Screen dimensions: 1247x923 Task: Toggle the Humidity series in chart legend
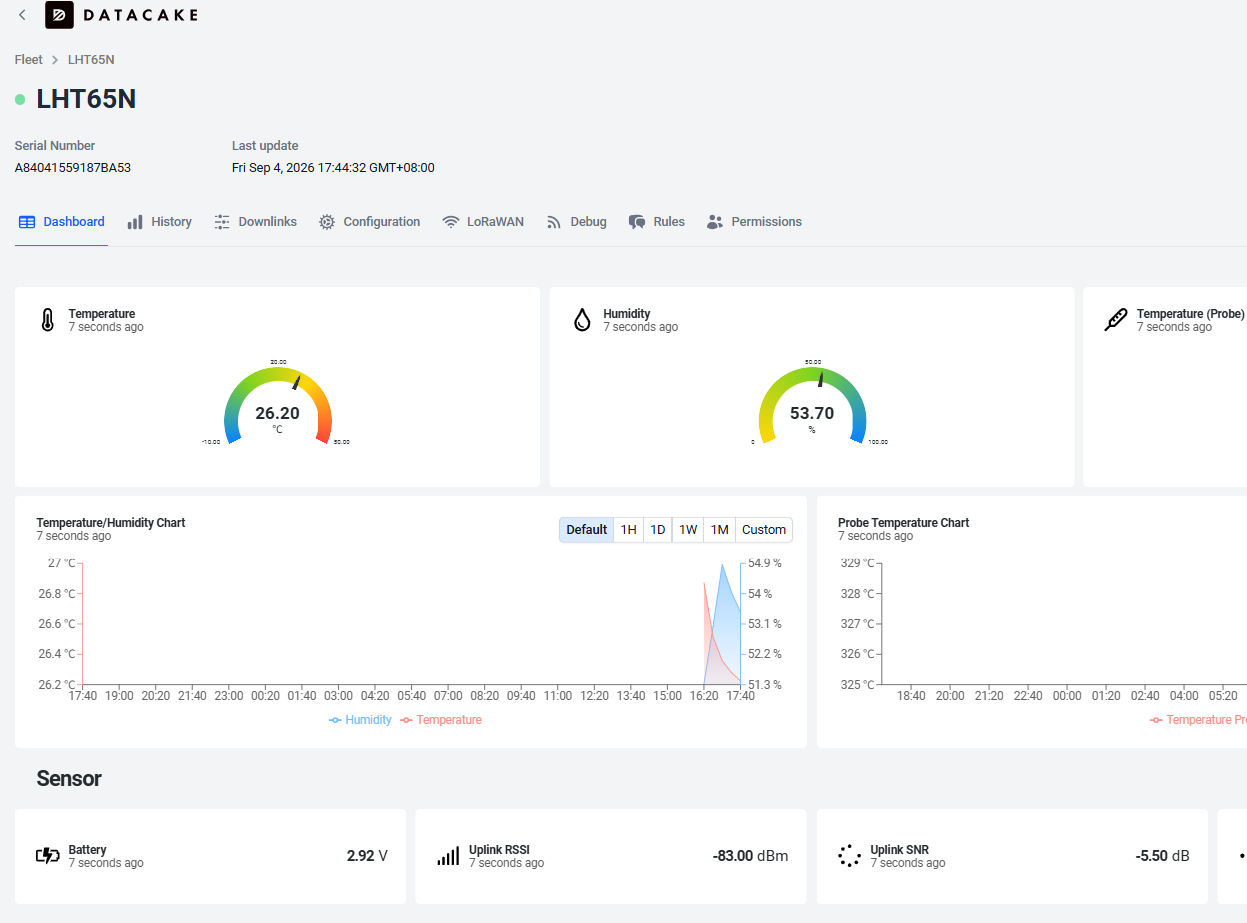click(360, 720)
